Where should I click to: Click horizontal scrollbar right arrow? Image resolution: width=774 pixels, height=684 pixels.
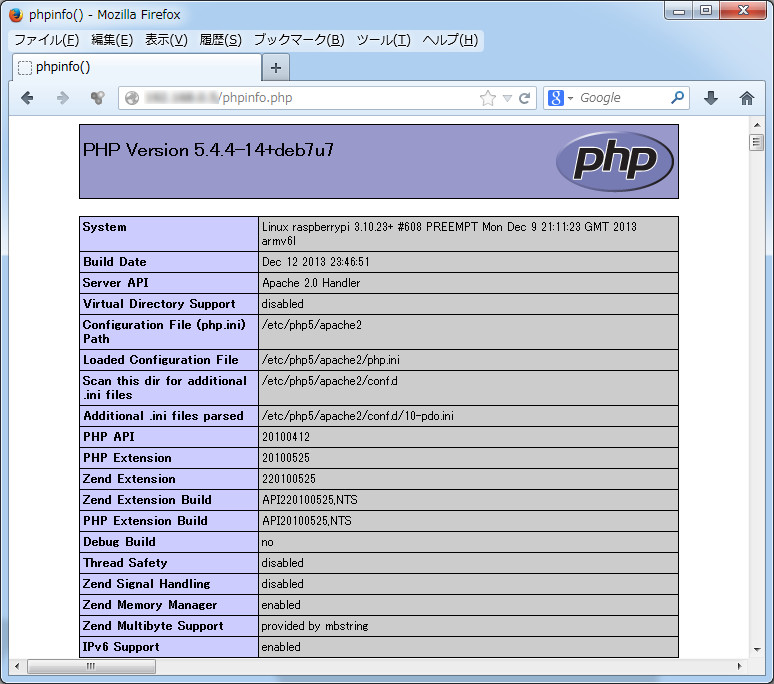pos(739,666)
